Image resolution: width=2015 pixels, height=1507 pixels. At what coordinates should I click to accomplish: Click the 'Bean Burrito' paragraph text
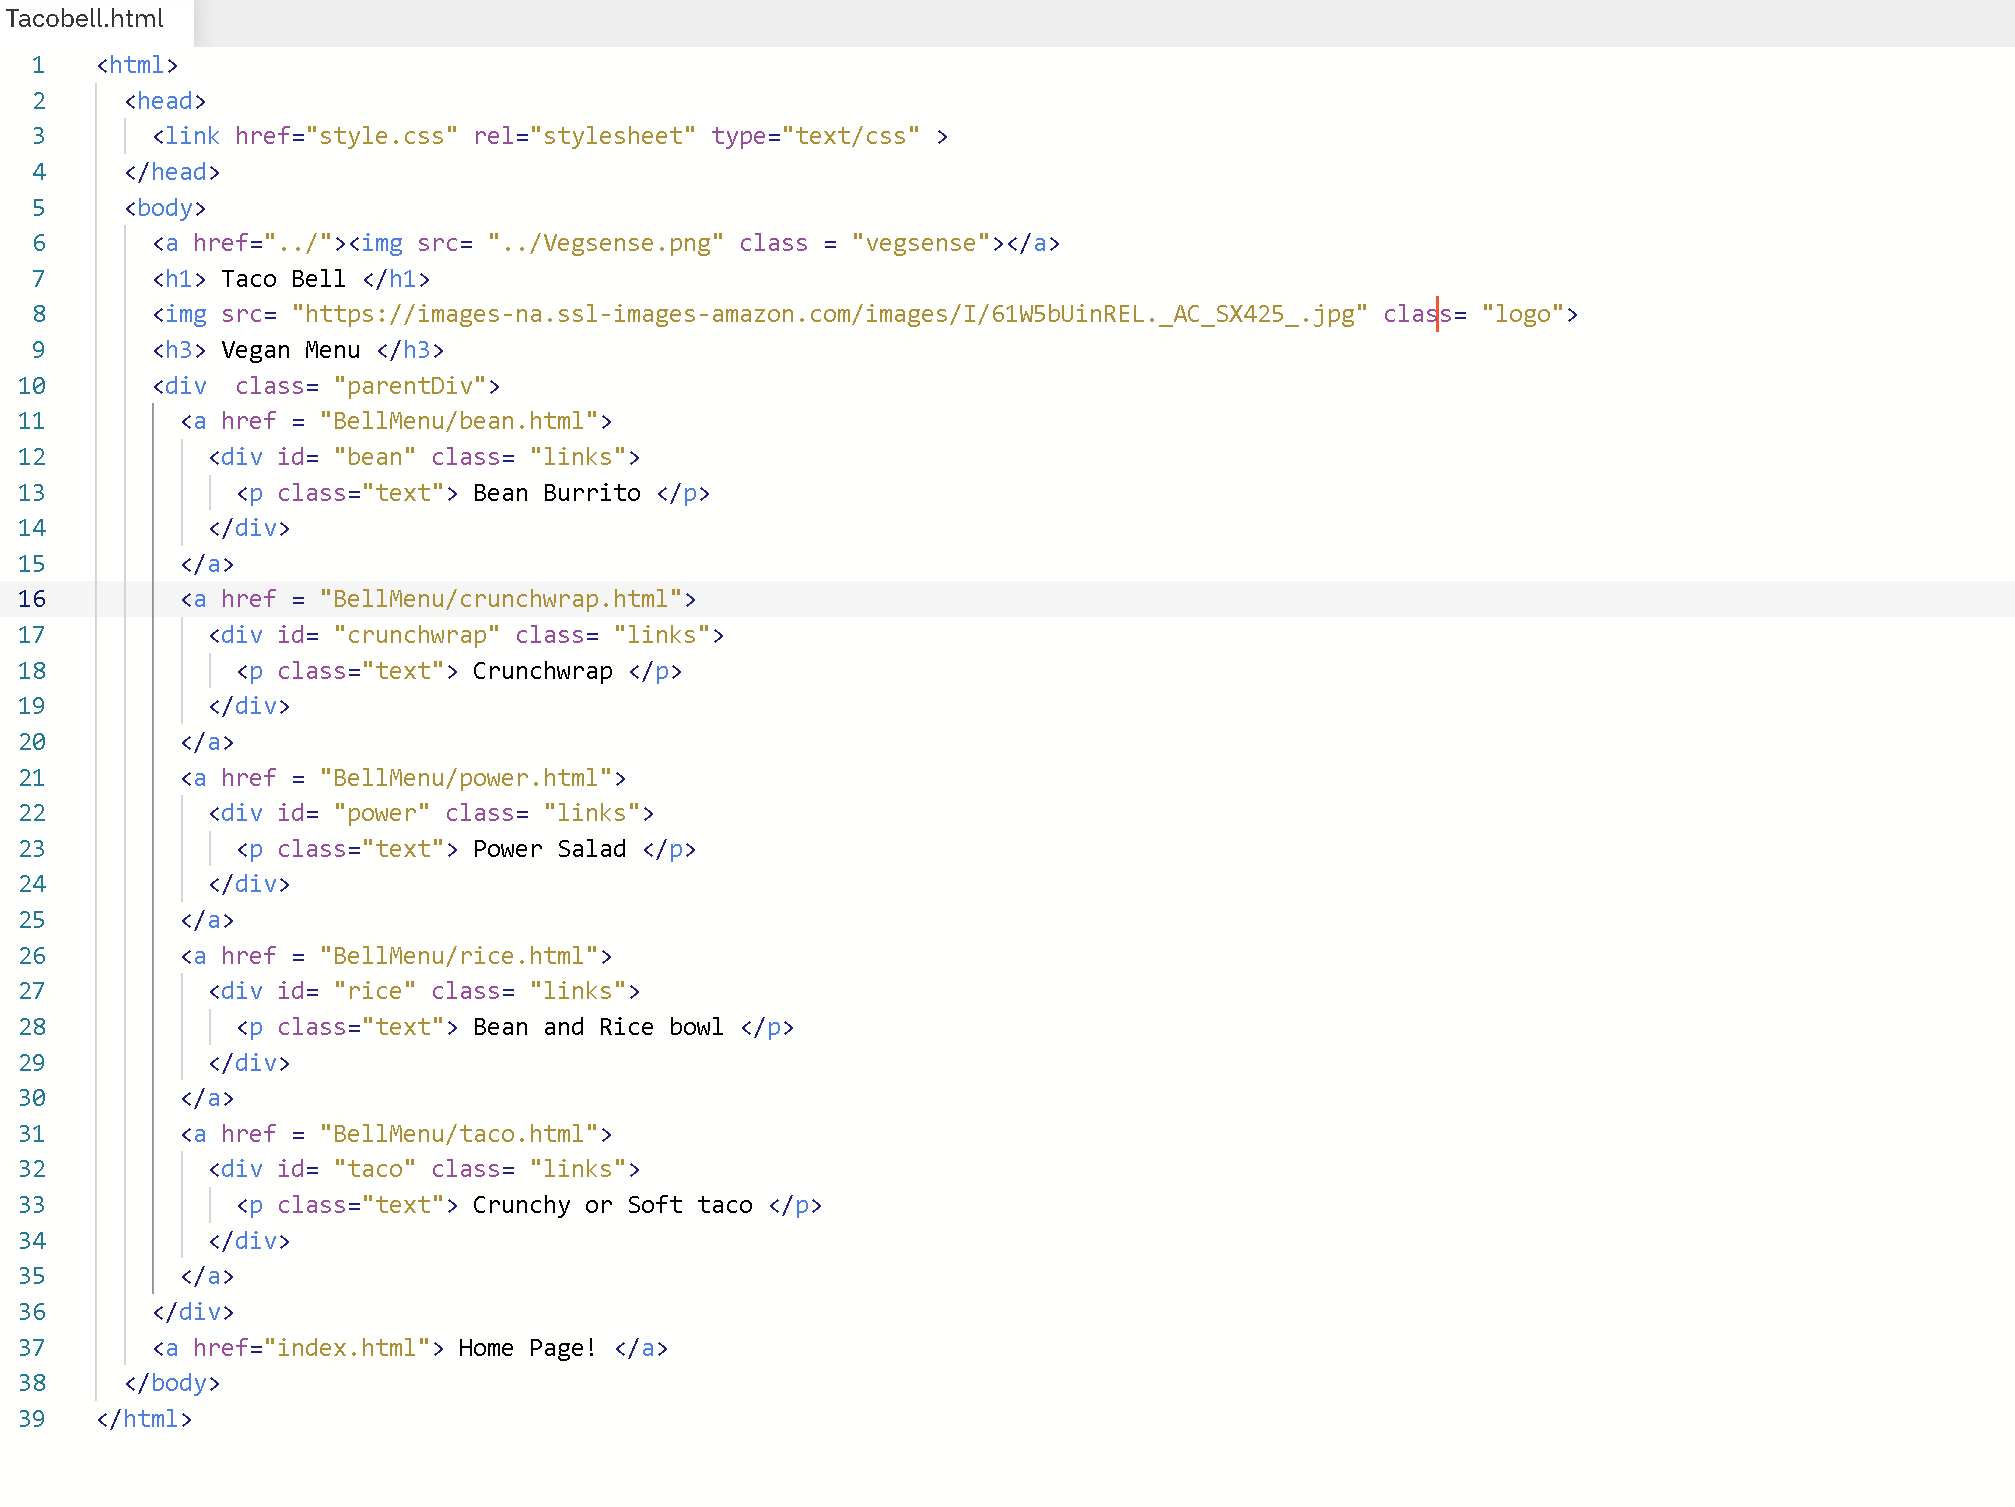[x=557, y=493]
